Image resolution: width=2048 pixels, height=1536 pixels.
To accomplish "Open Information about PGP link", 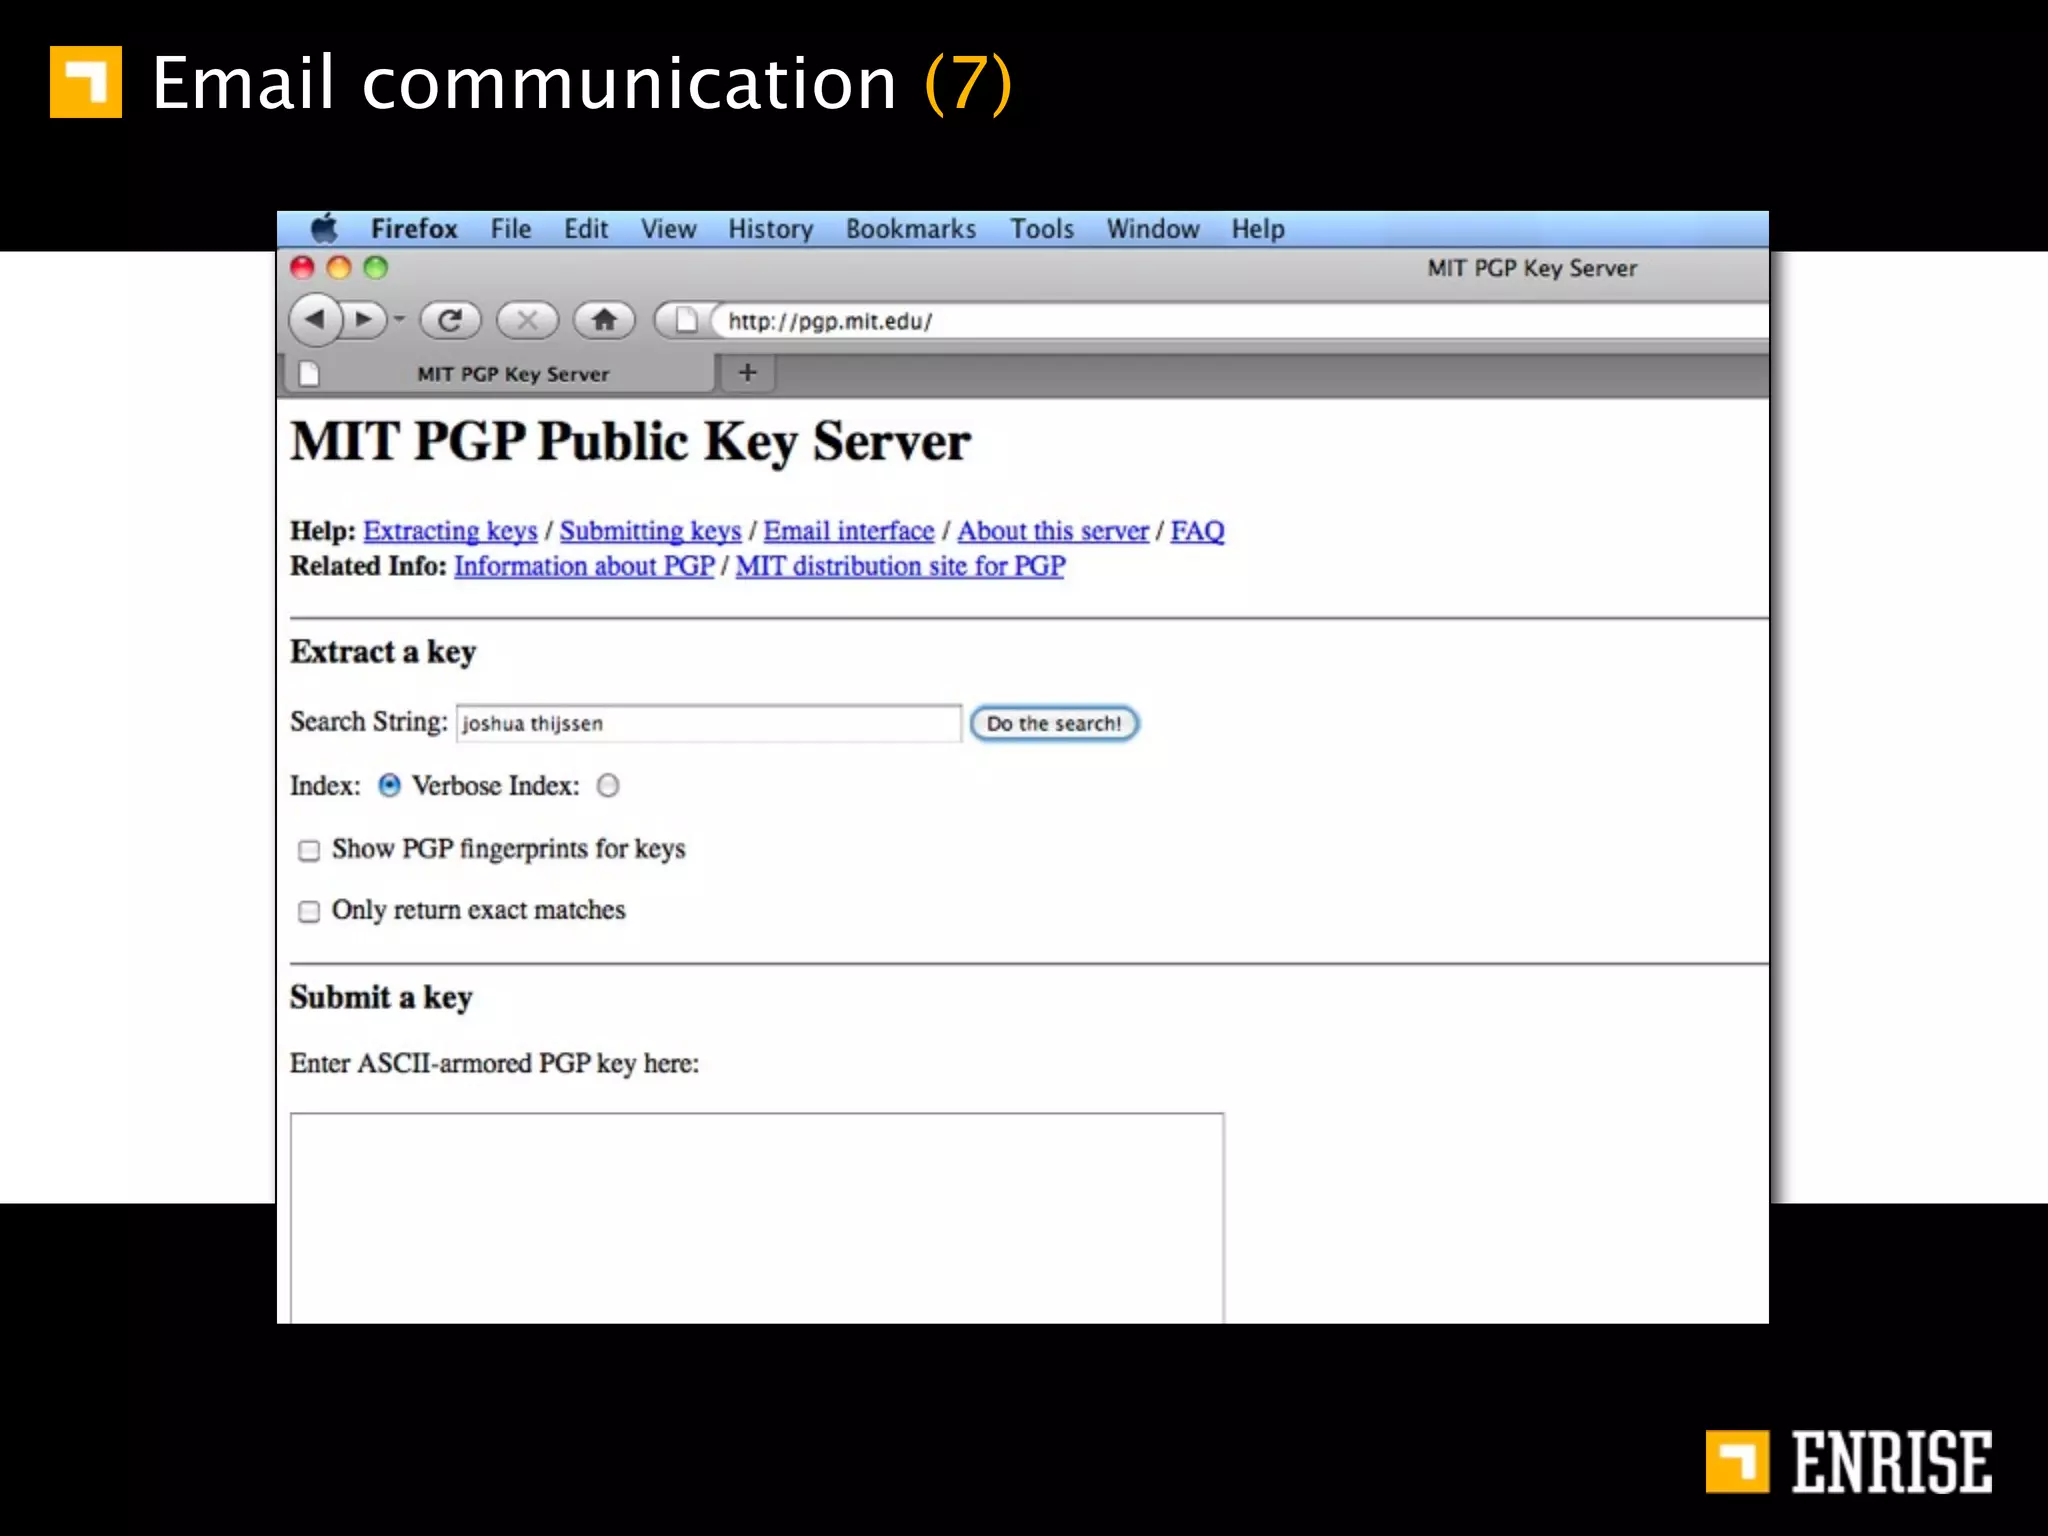I will [x=584, y=566].
